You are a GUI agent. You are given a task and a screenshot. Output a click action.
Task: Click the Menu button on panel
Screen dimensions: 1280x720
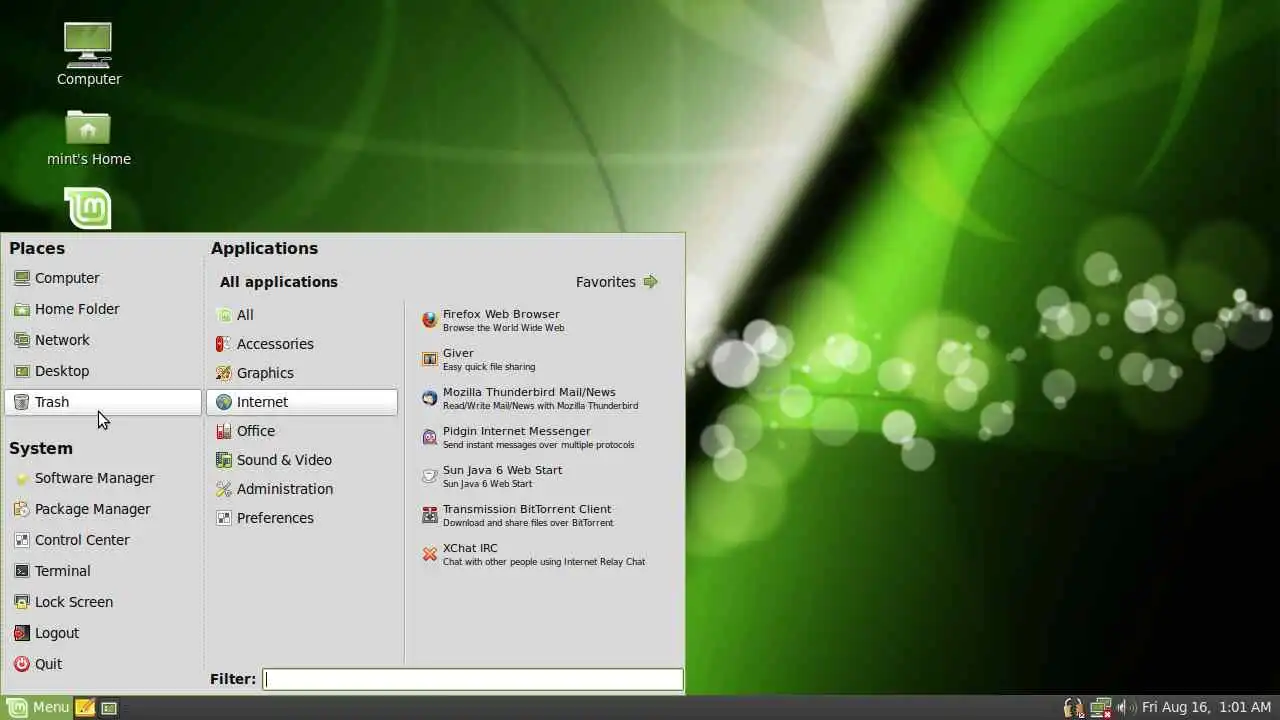38,708
